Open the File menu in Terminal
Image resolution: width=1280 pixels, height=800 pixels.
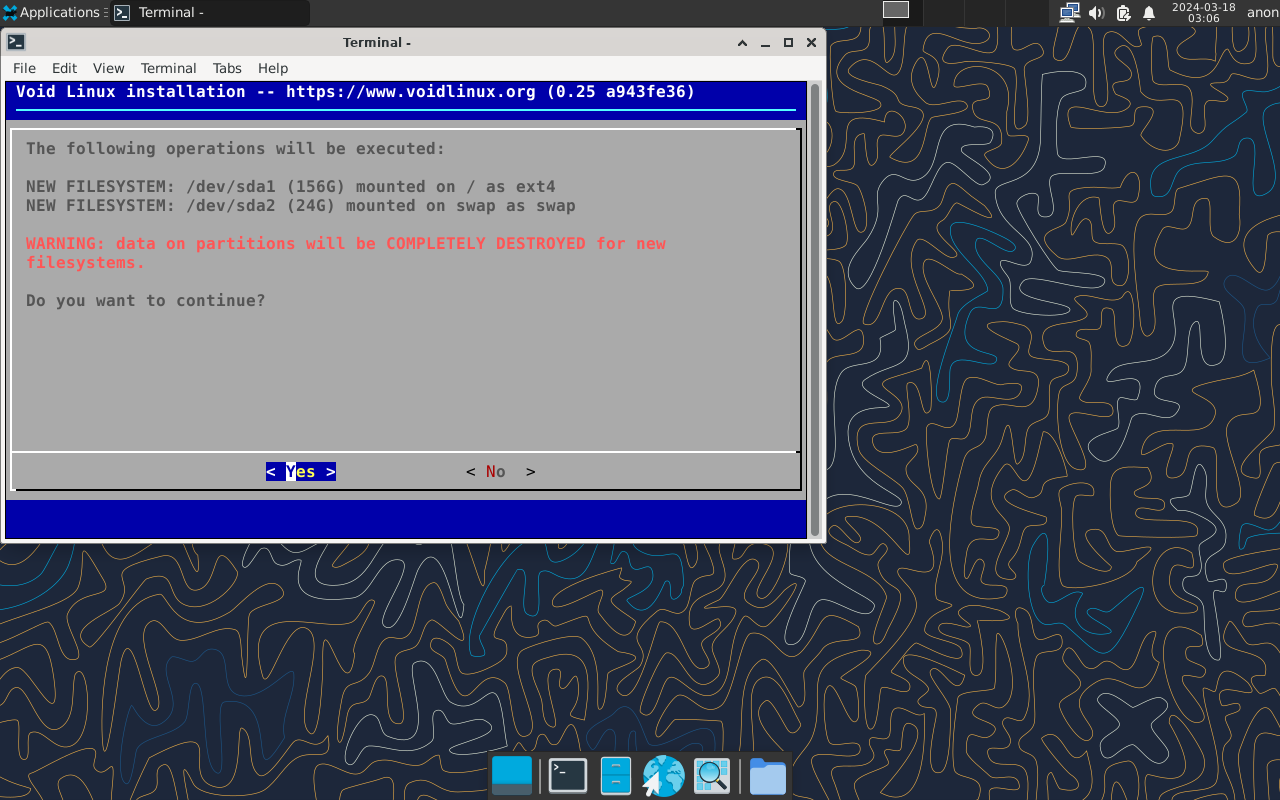pos(24,68)
